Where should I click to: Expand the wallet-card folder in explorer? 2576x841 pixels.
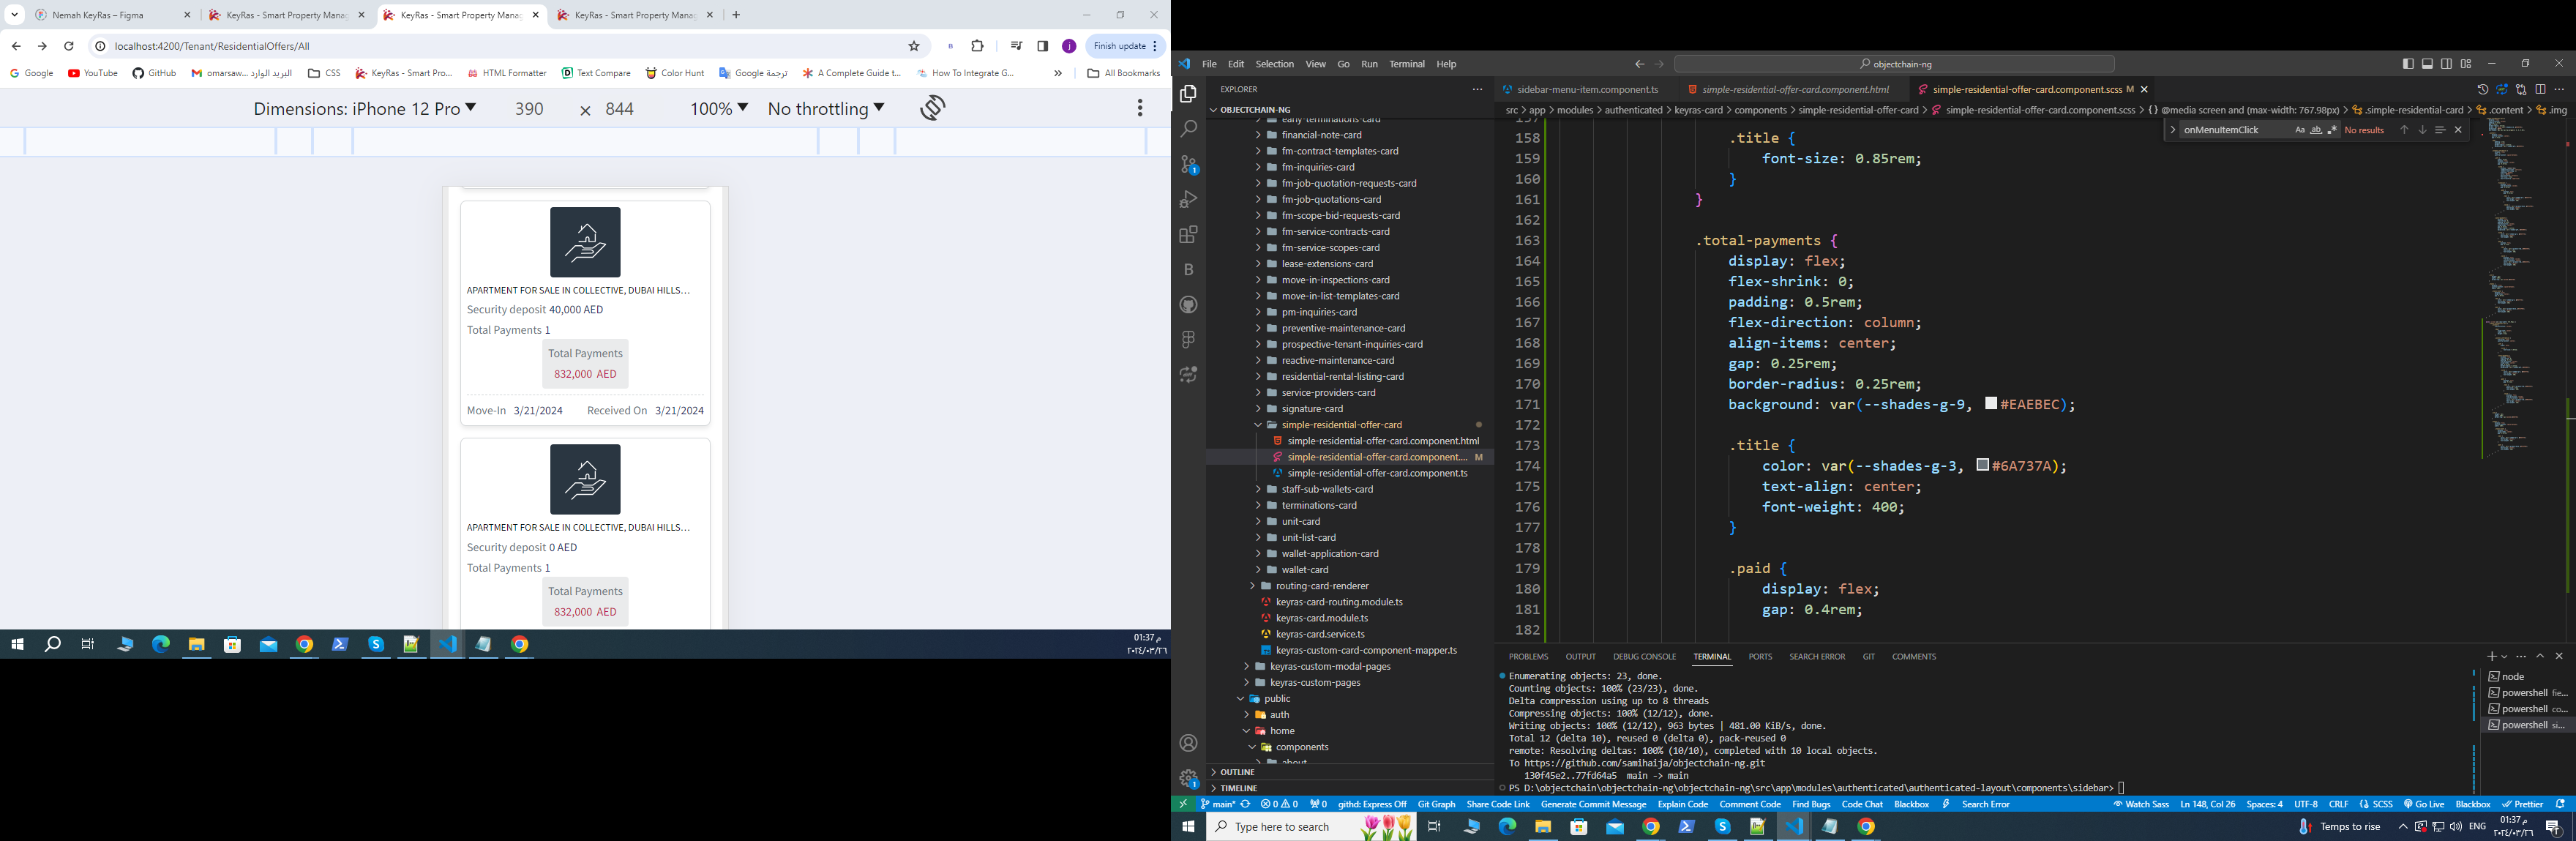[1305, 570]
